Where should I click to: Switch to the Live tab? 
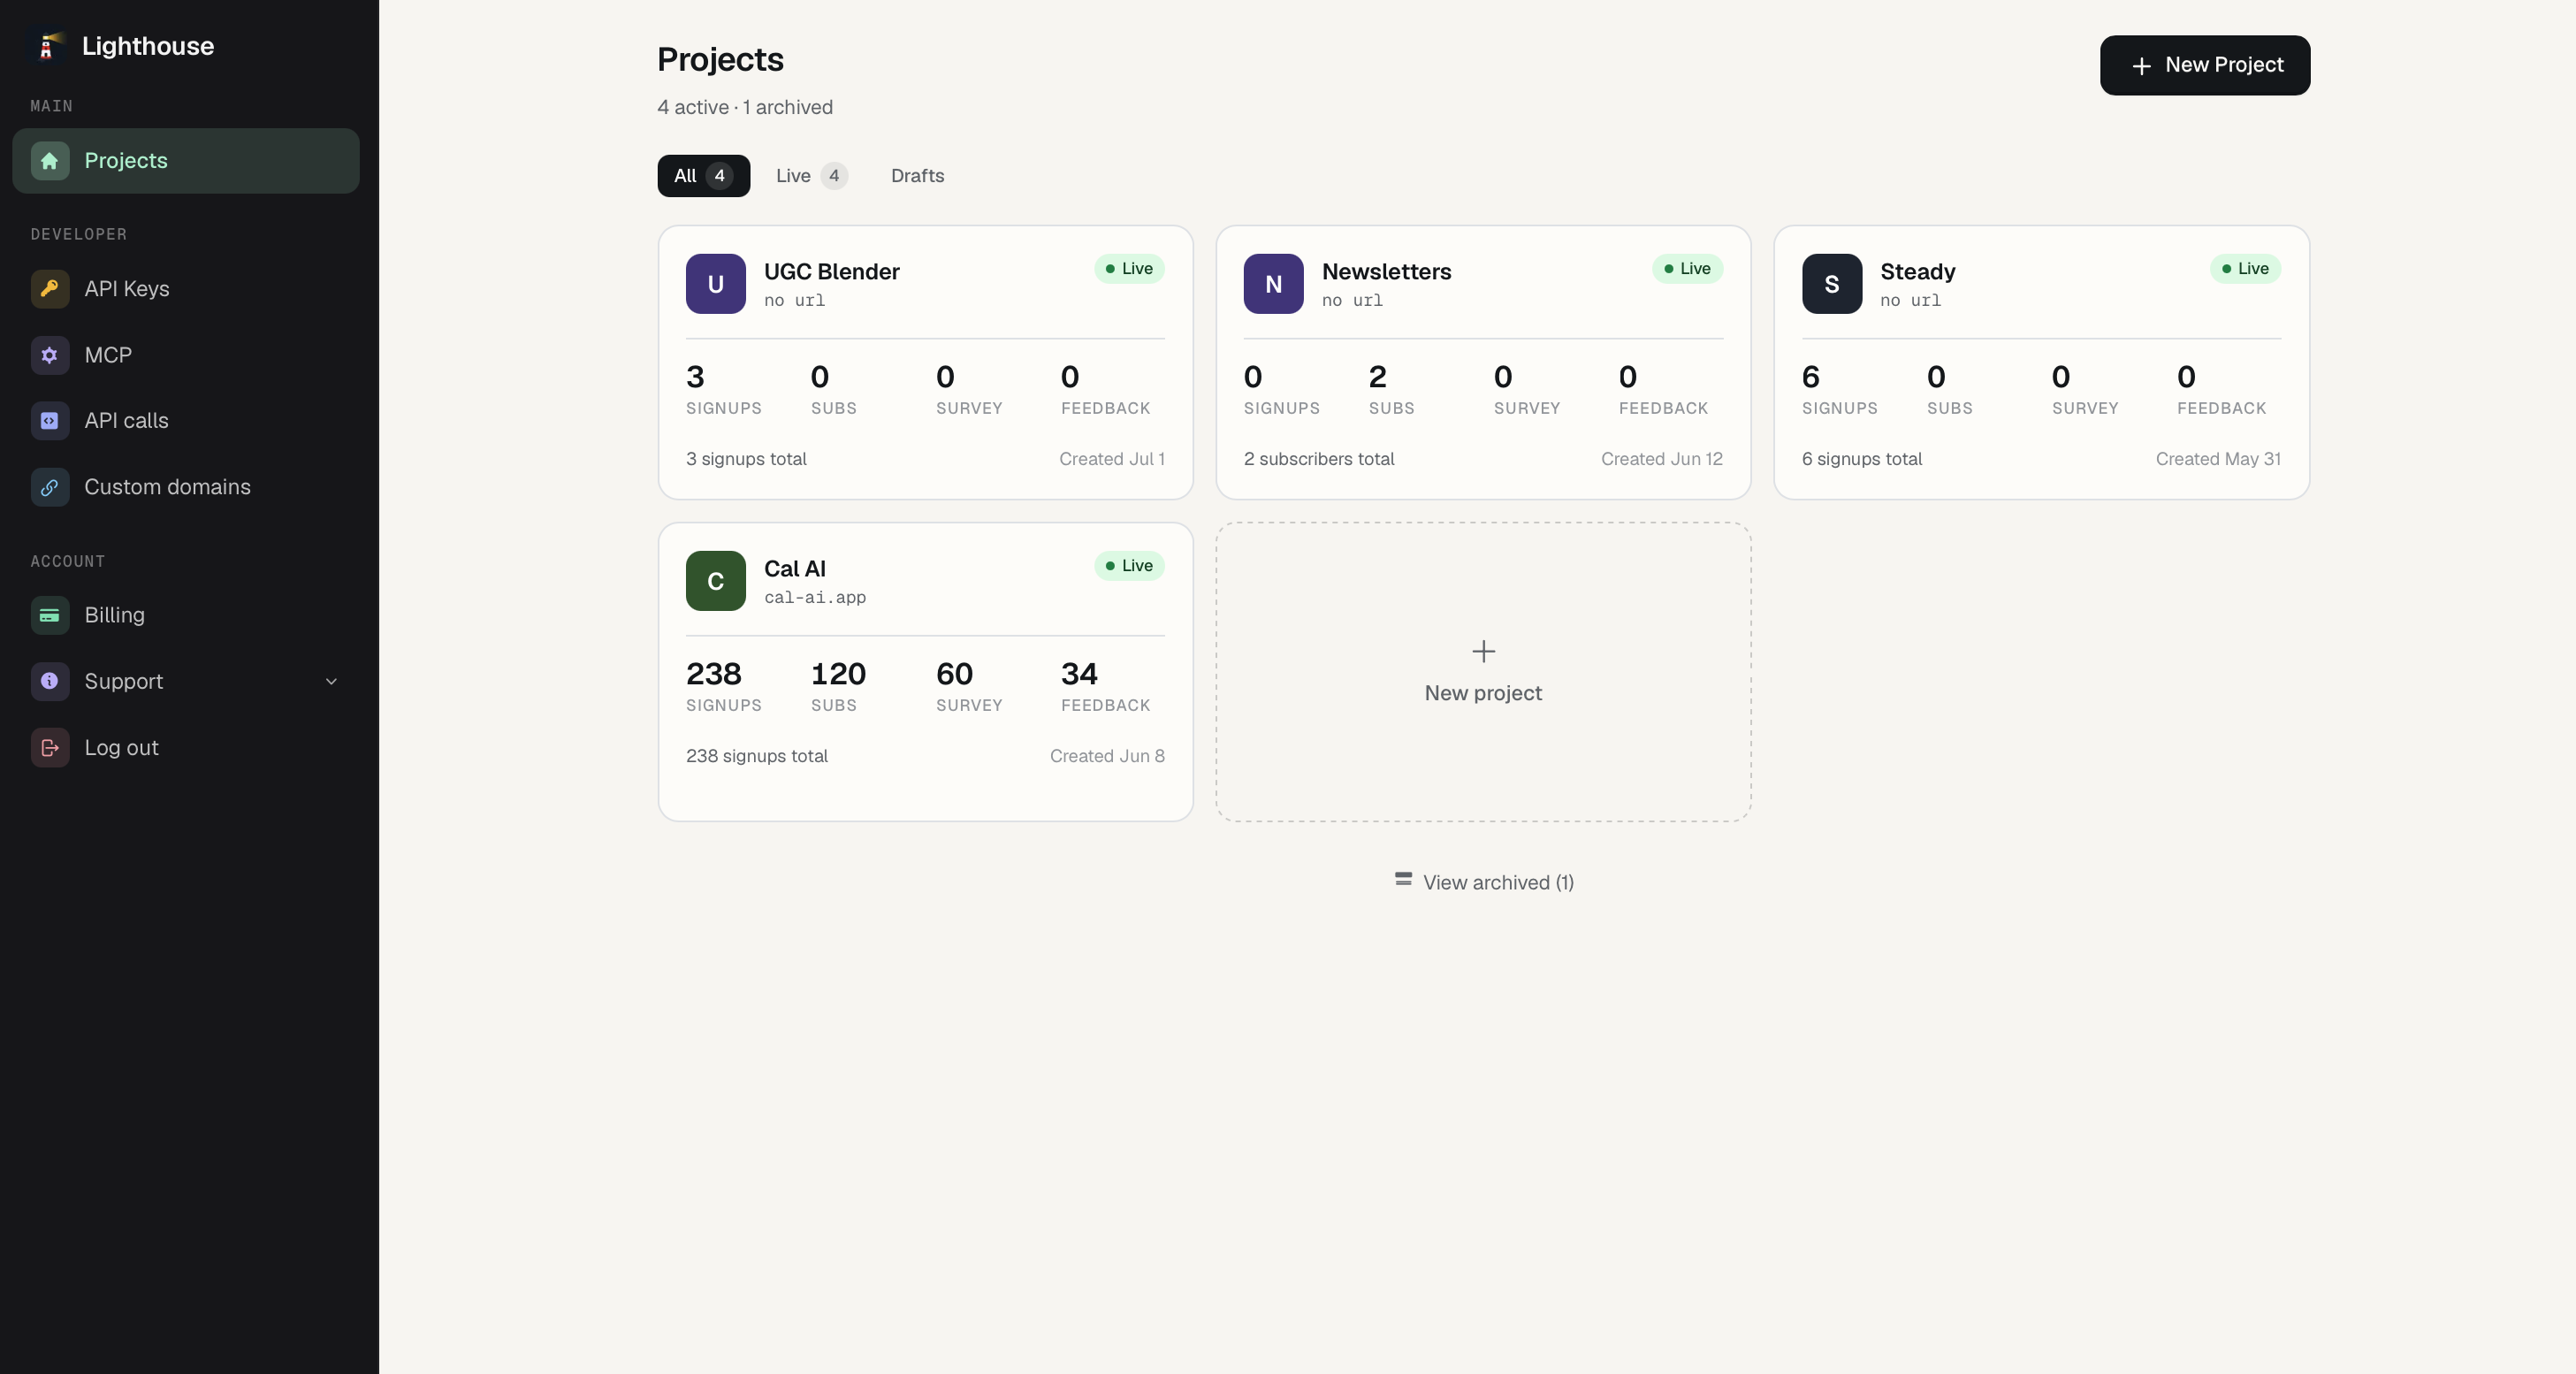click(x=811, y=176)
